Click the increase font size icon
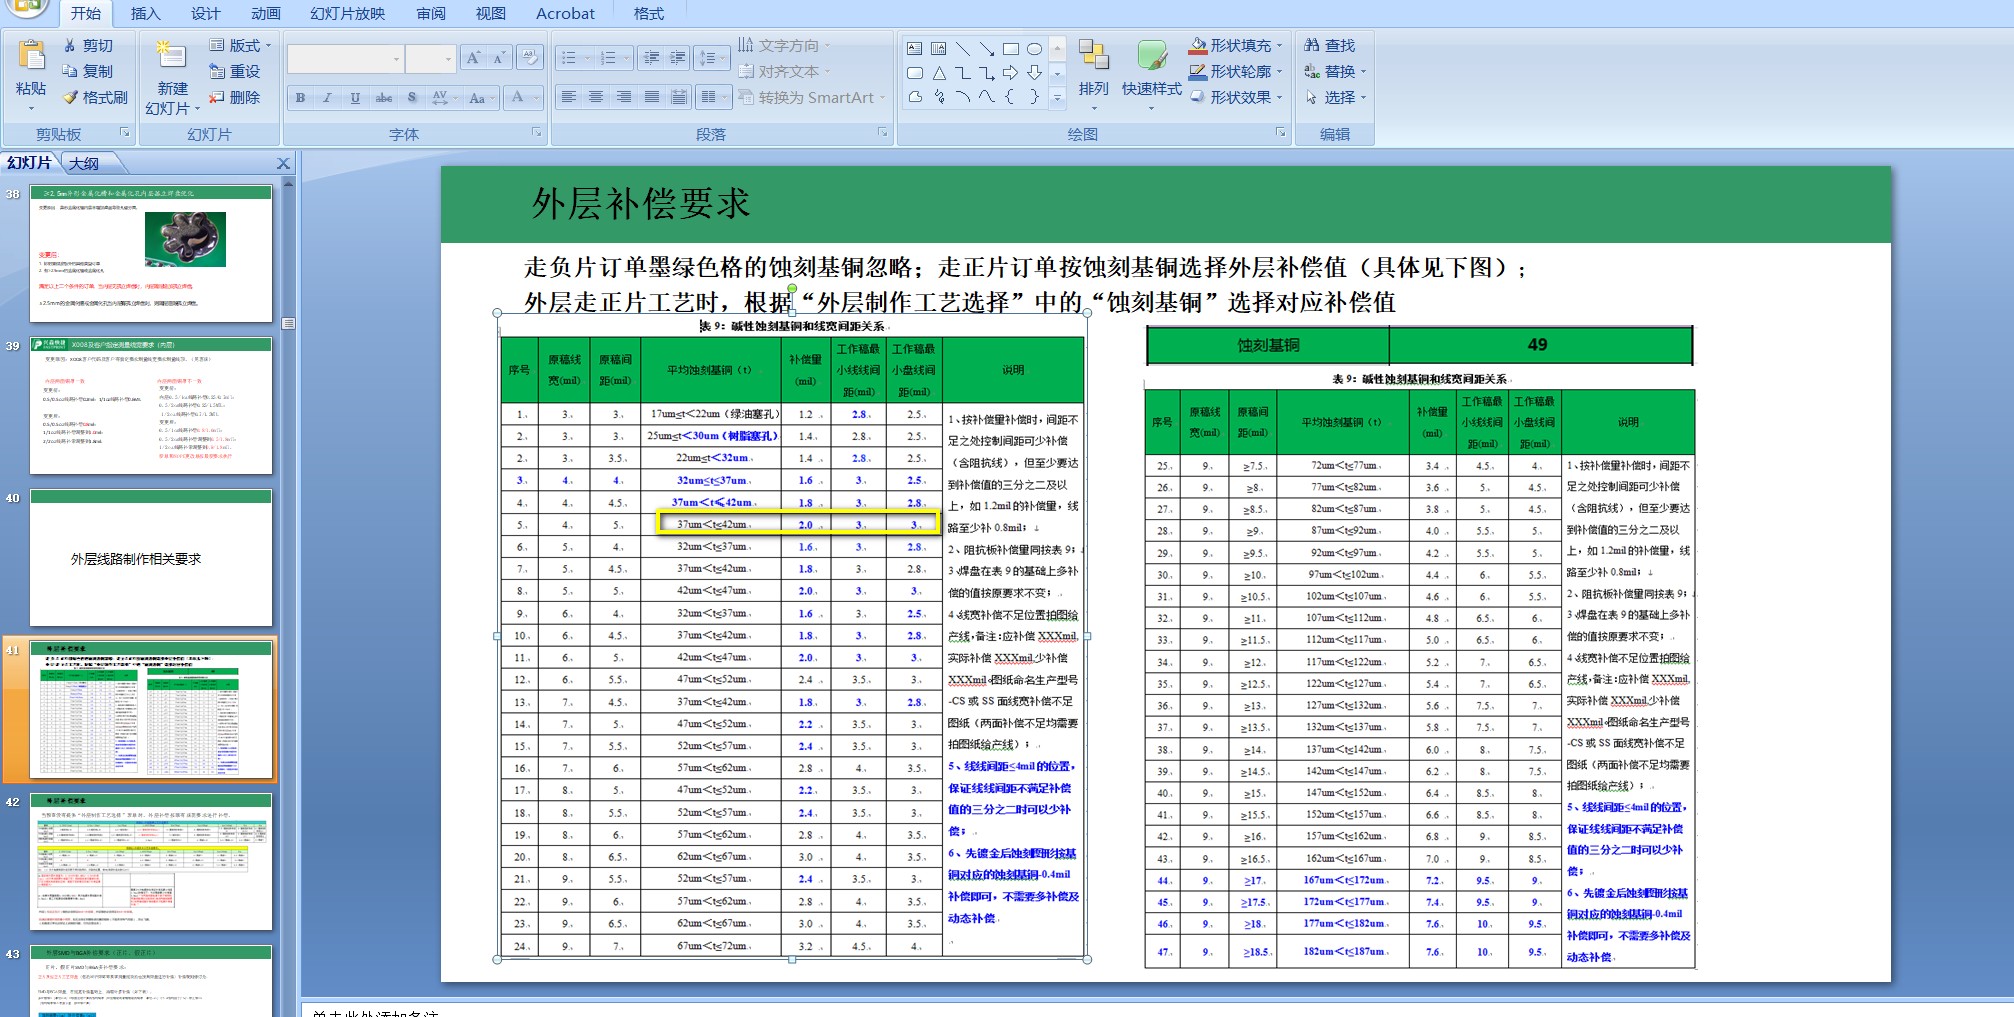The image size is (2014, 1017). (474, 58)
